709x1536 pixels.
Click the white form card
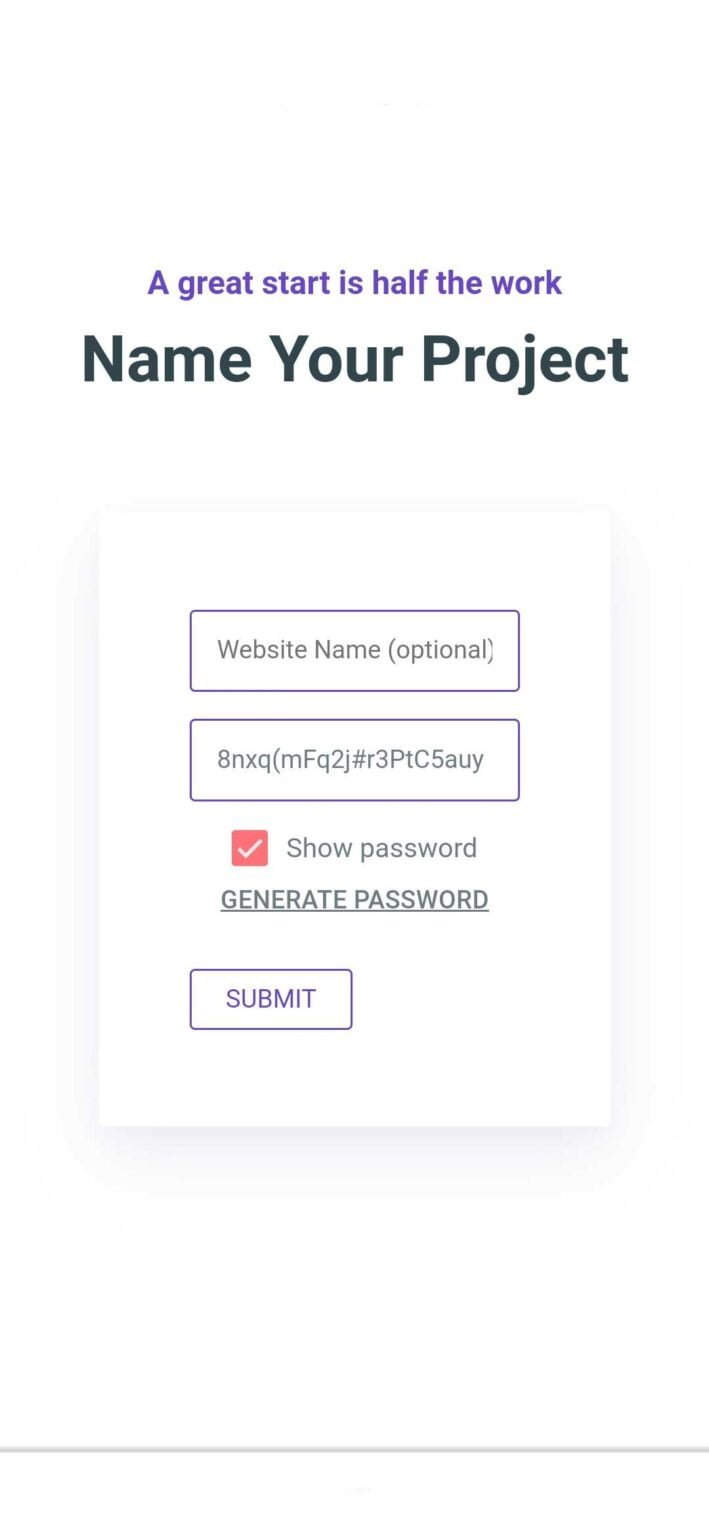tap(354, 1070)
